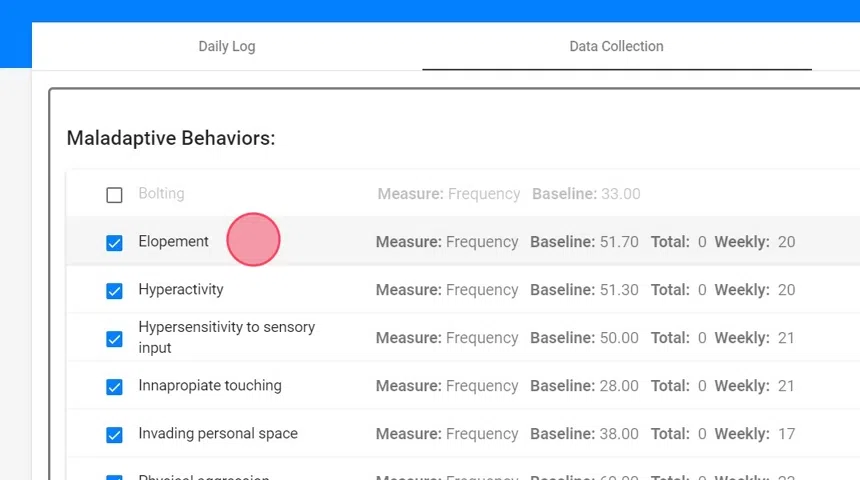
Task: Toggle the Hyperactivity checkbox off
Action: [114, 291]
